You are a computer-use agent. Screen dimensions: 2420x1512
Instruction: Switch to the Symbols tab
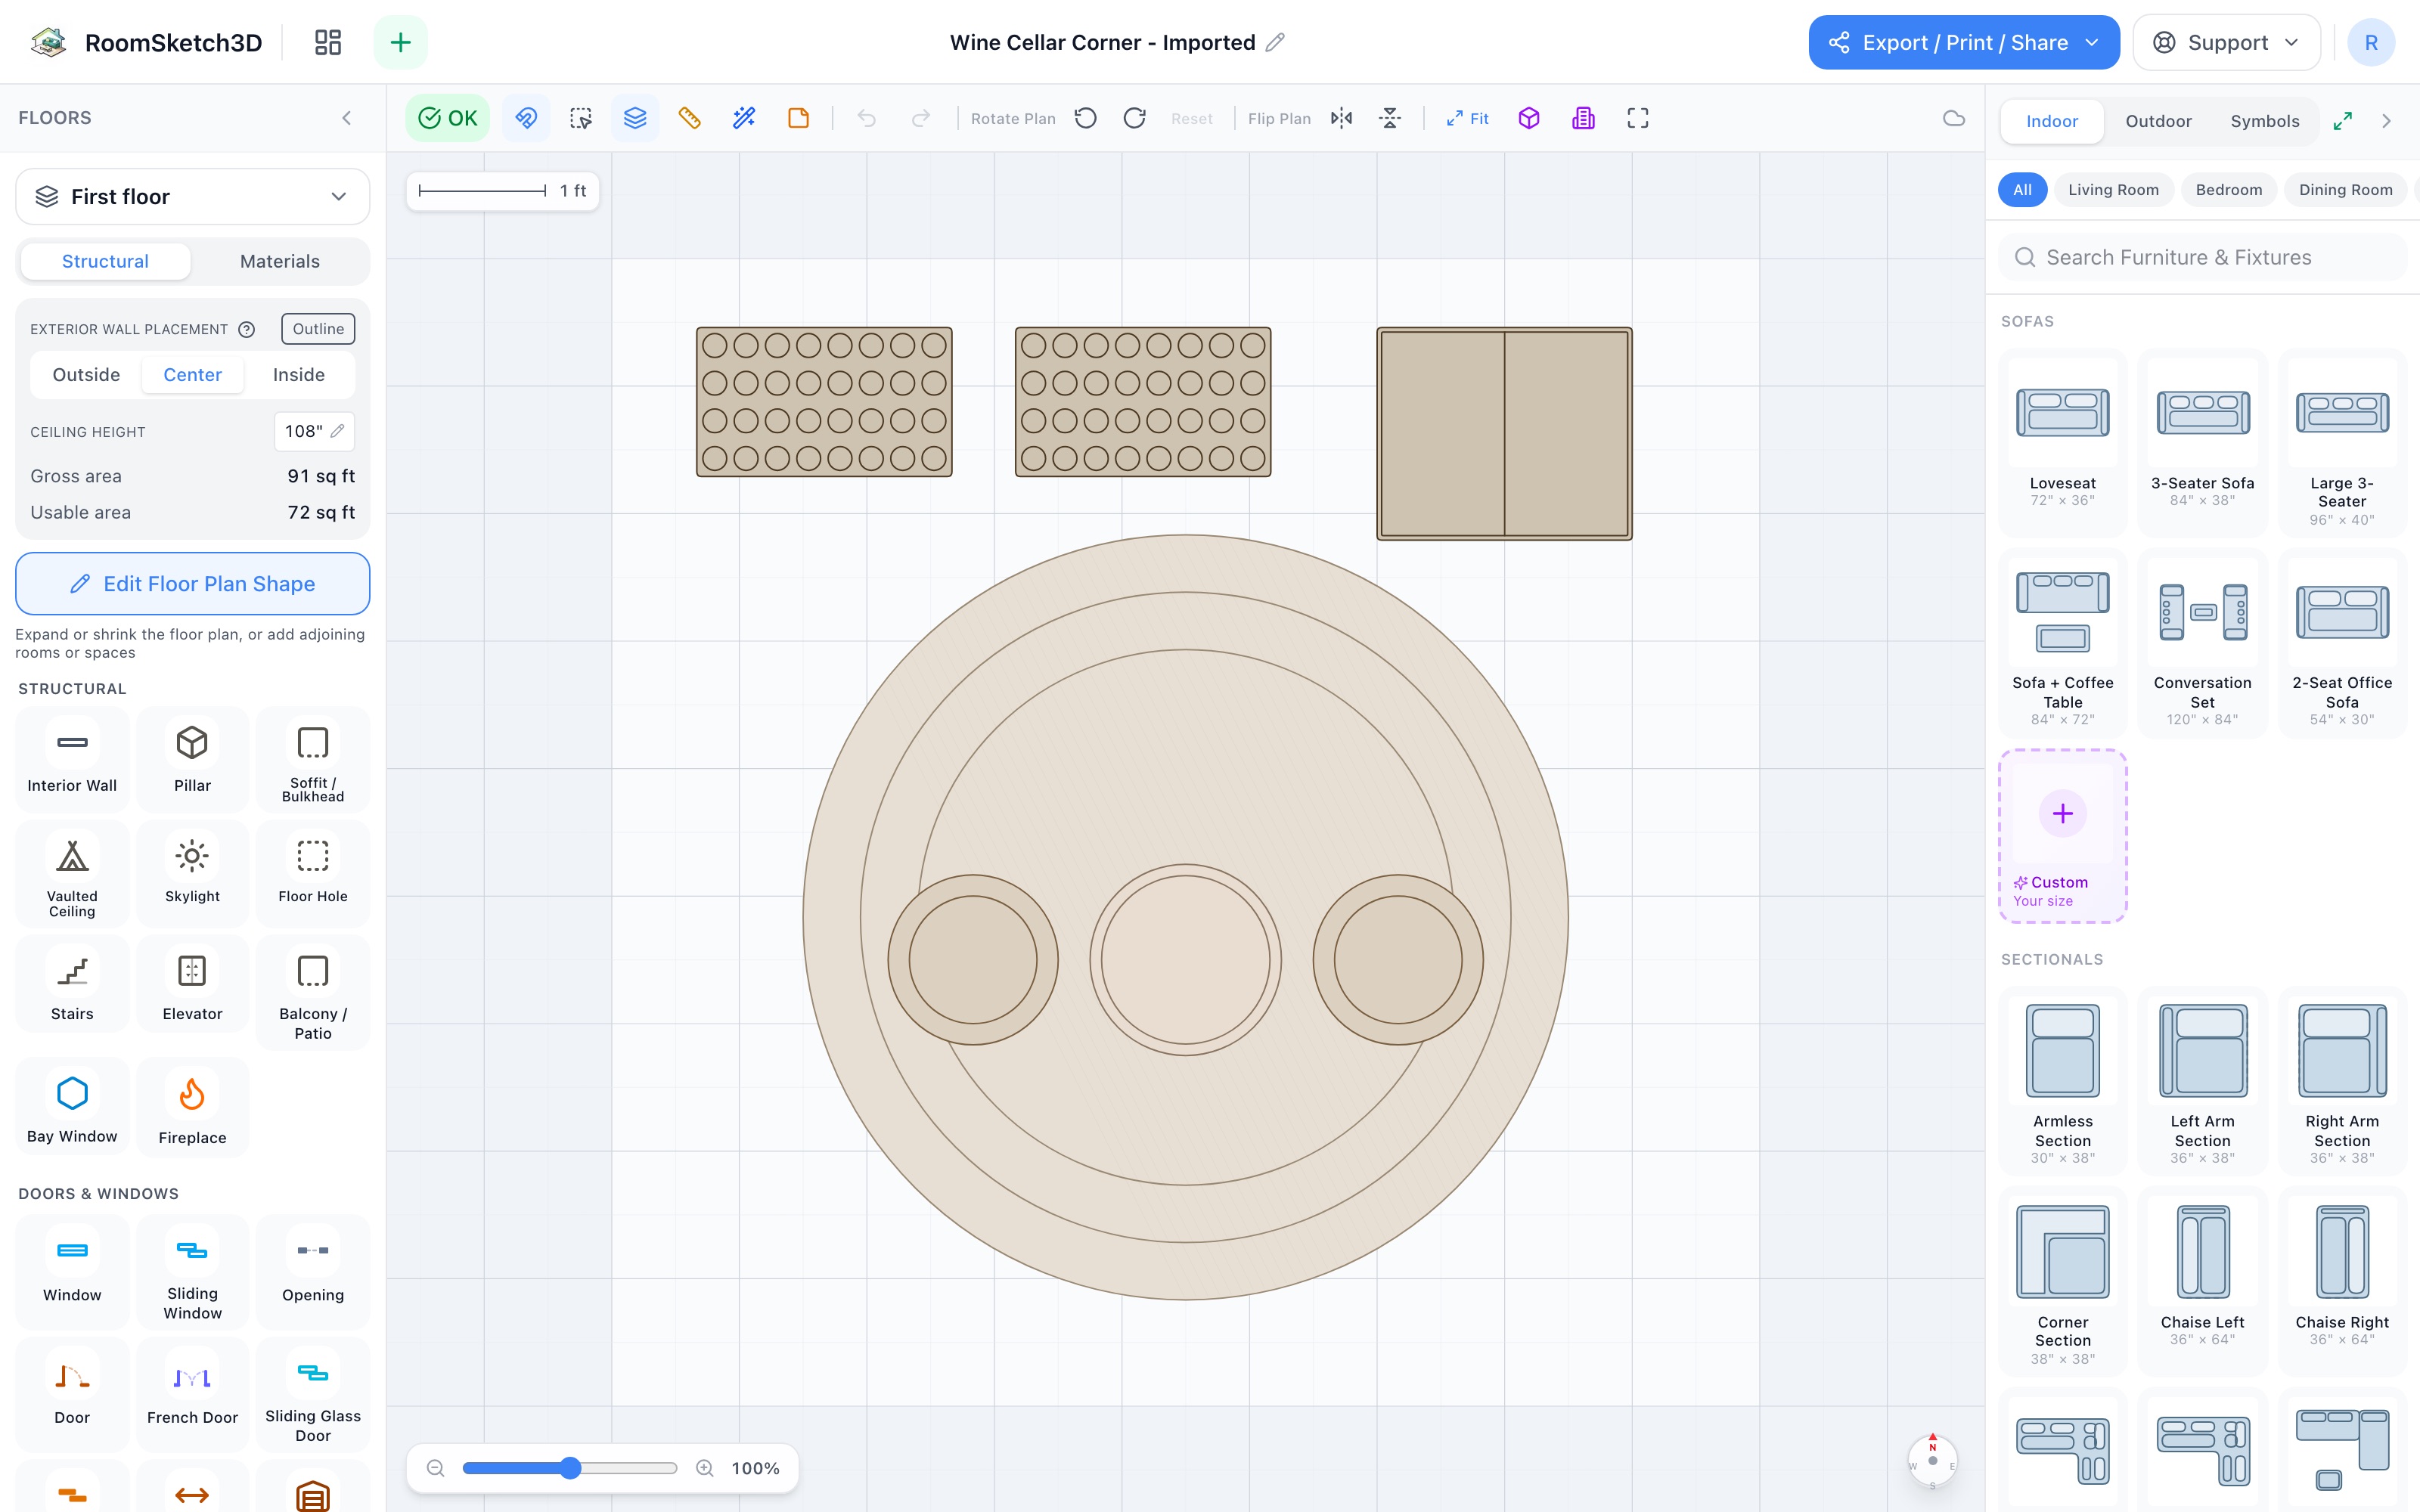pos(2264,121)
